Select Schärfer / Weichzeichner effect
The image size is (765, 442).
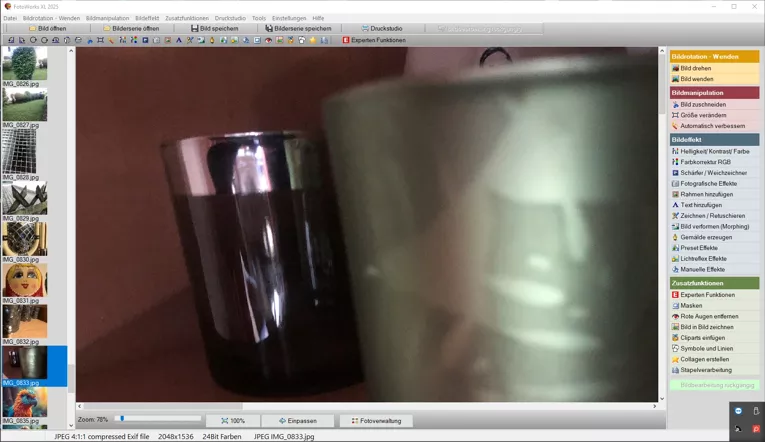713,173
